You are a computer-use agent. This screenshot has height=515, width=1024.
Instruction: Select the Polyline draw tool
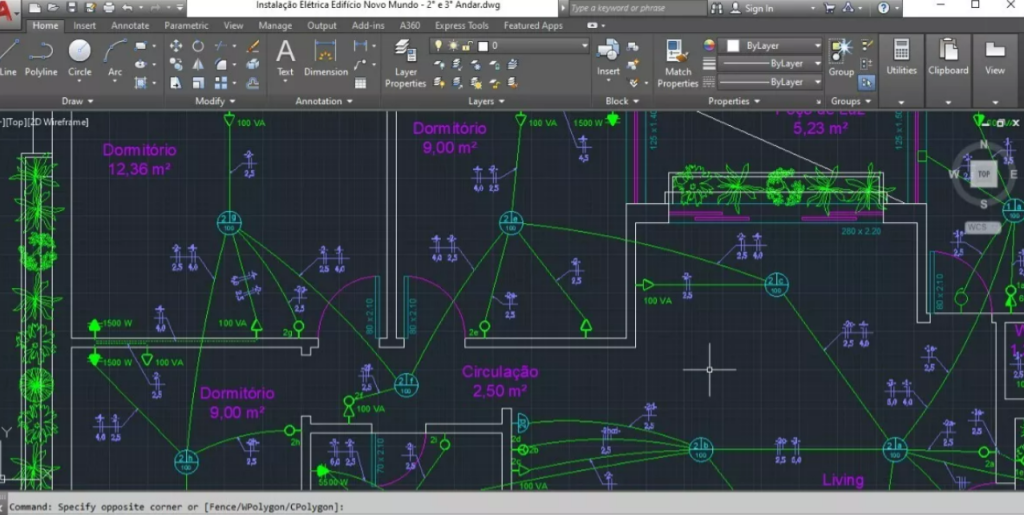[x=41, y=58]
